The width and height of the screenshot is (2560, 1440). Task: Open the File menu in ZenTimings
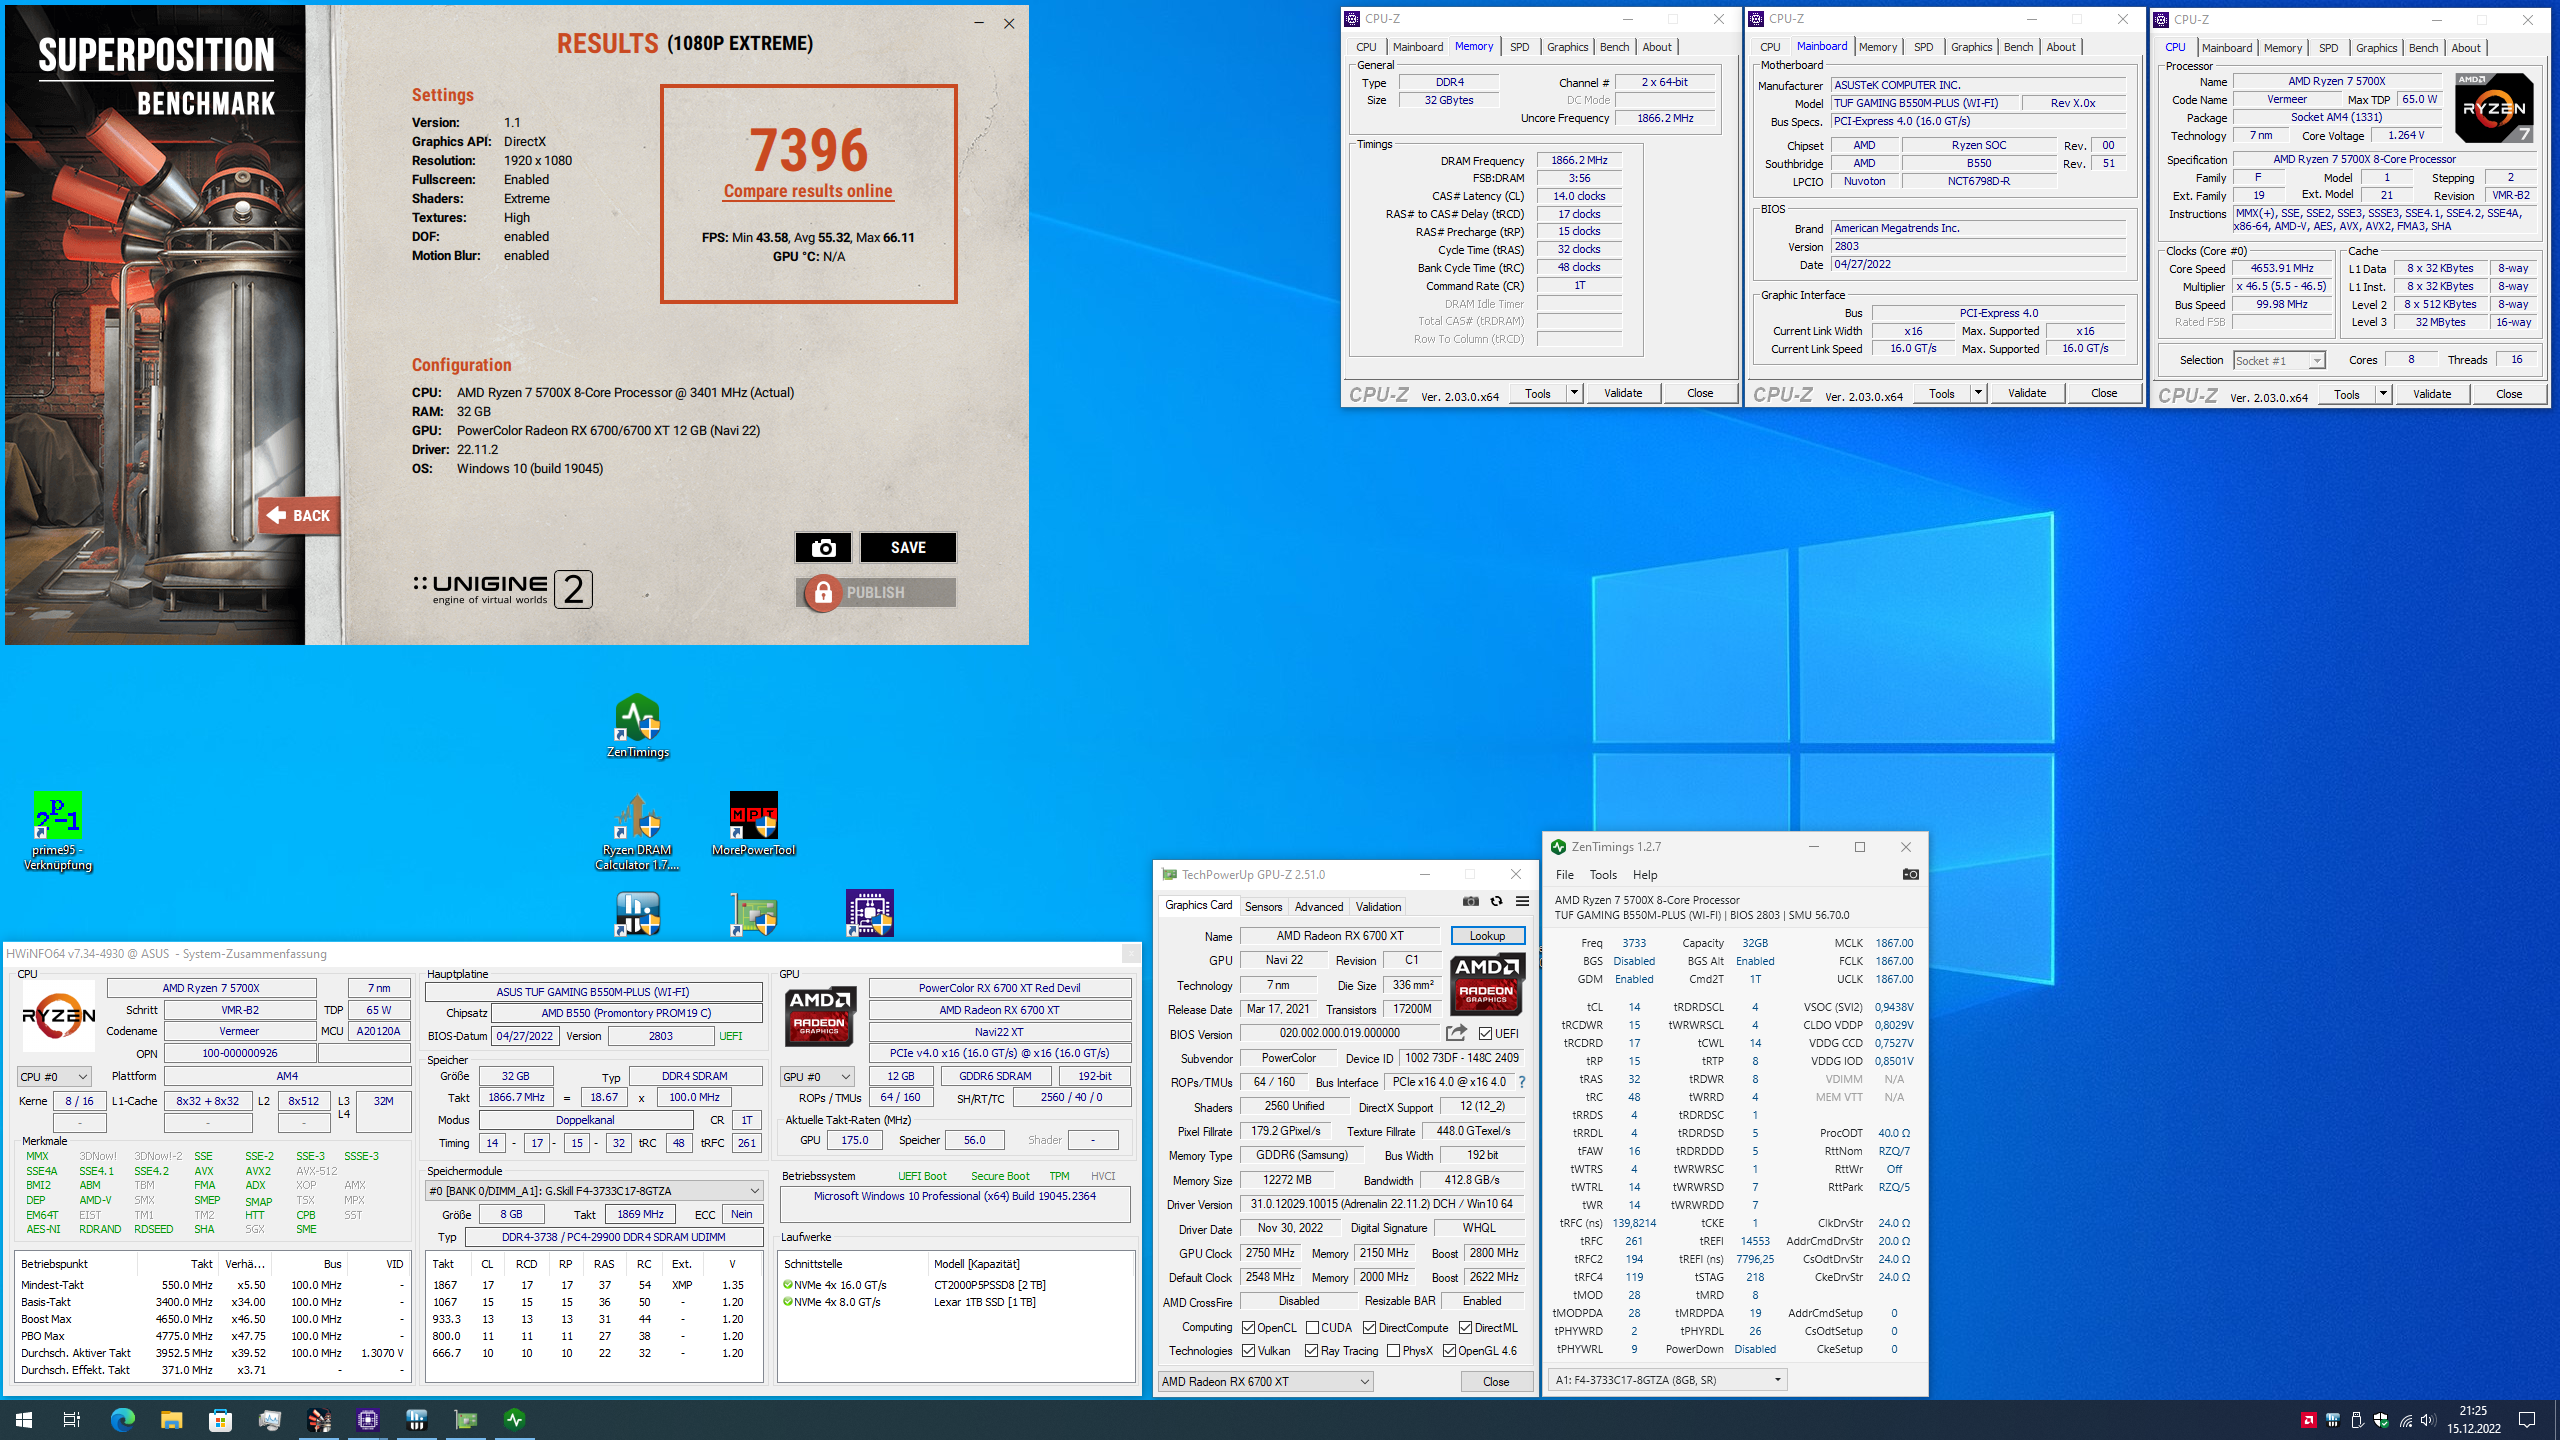click(x=1564, y=875)
